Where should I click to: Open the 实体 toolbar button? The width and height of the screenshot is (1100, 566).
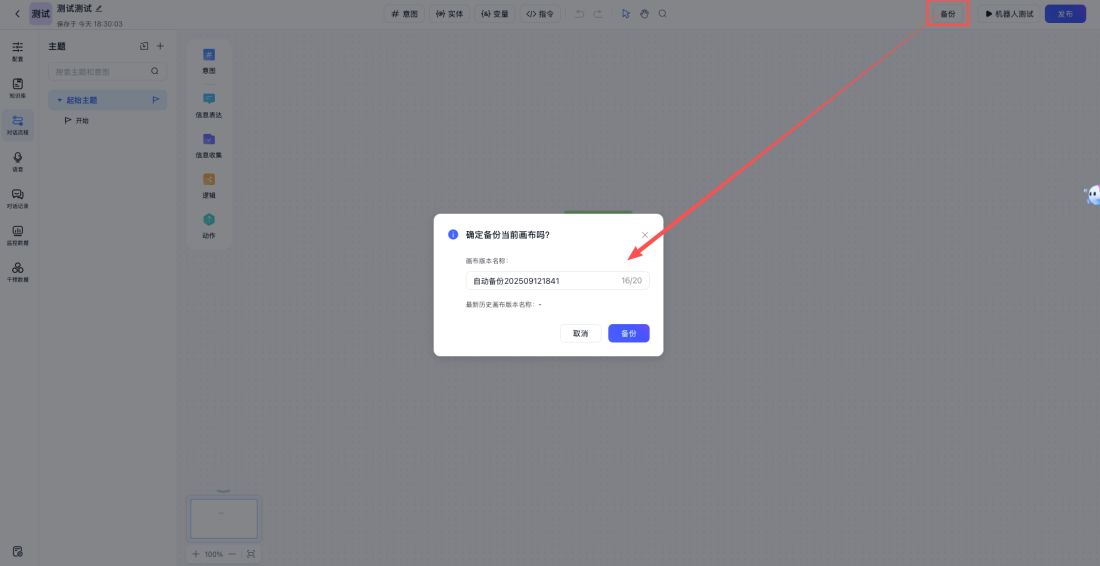click(450, 14)
